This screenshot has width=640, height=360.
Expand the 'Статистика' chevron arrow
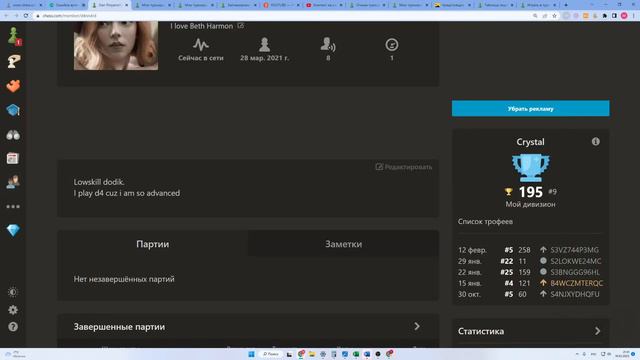pyautogui.click(x=598, y=331)
